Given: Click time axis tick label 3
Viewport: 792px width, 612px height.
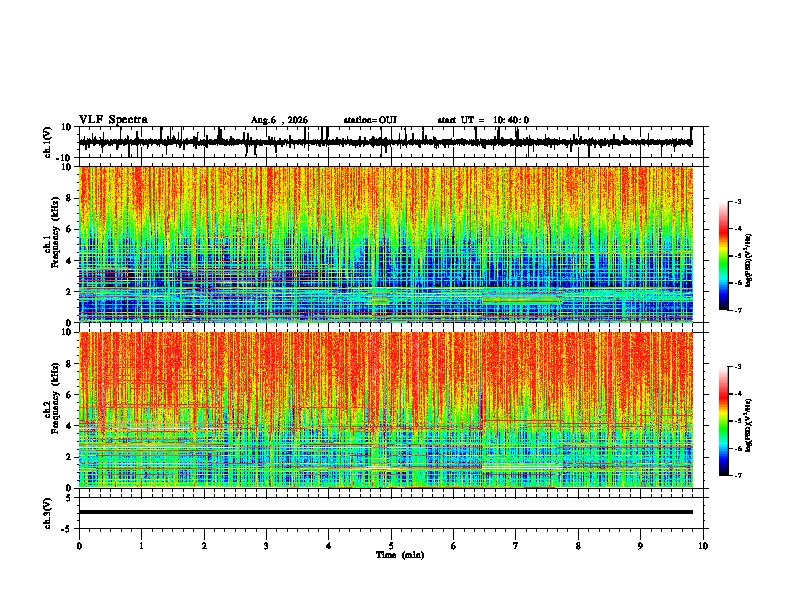Looking at the screenshot, I should click(x=266, y=546).
